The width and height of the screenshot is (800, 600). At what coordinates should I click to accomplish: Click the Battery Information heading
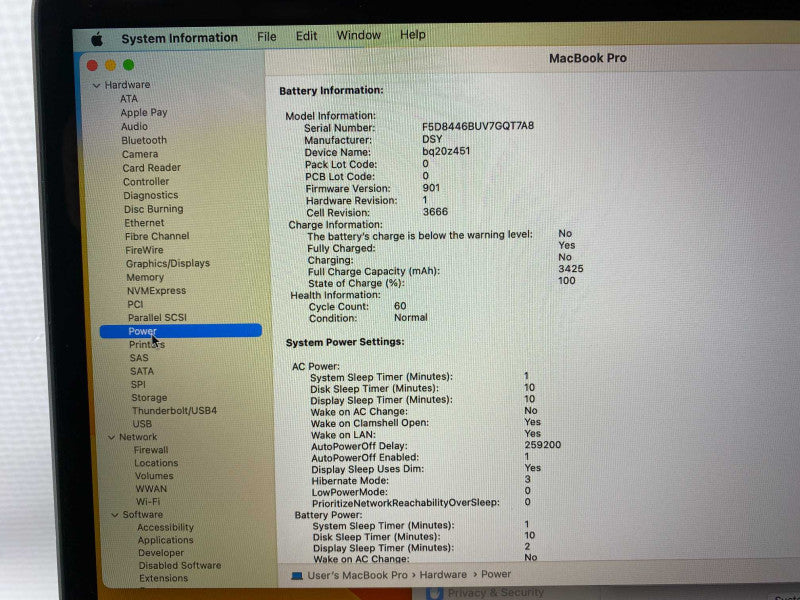[x=331, y=90]
